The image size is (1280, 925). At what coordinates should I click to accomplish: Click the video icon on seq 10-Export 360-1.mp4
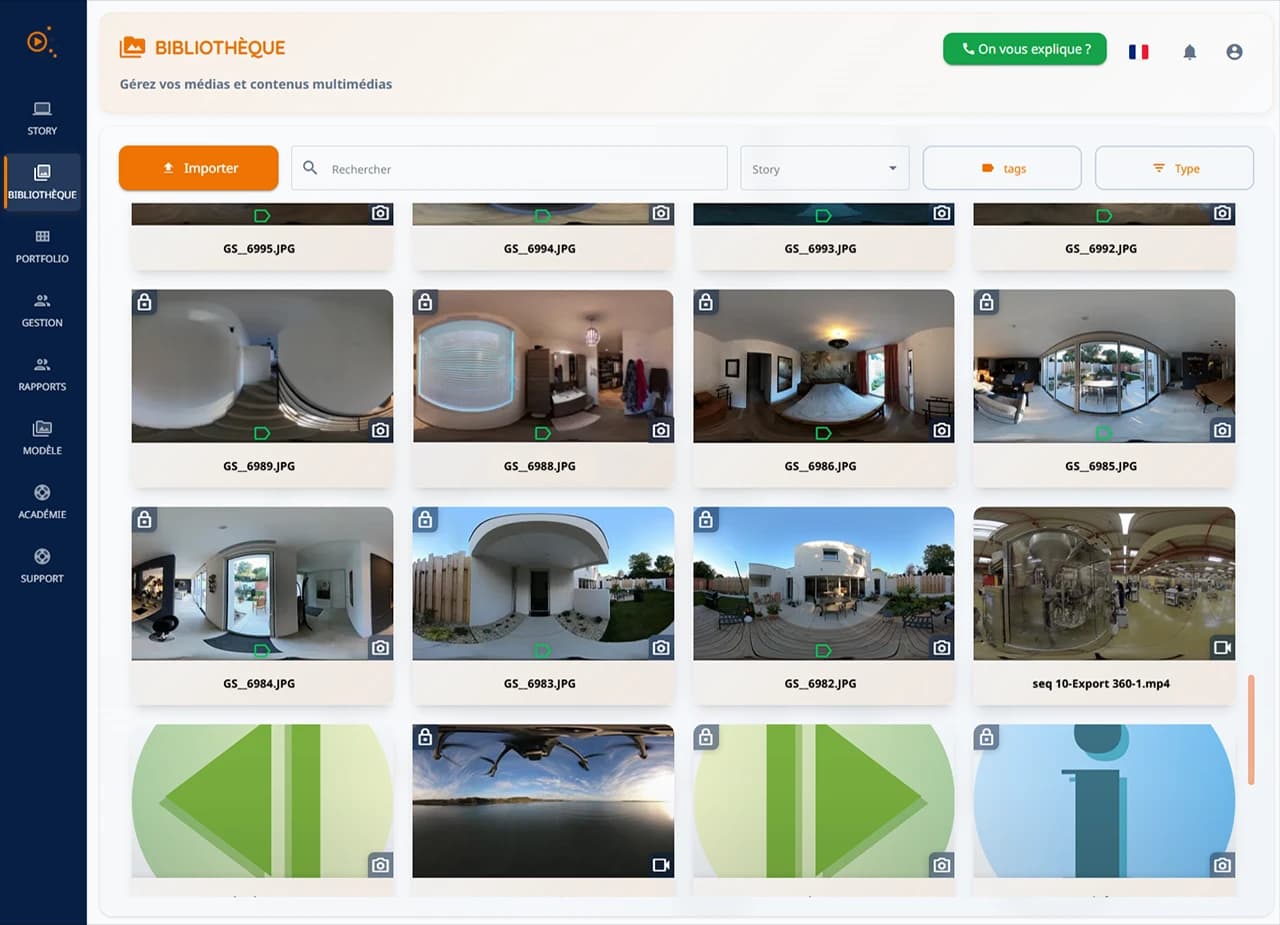tap(1221, 647)
